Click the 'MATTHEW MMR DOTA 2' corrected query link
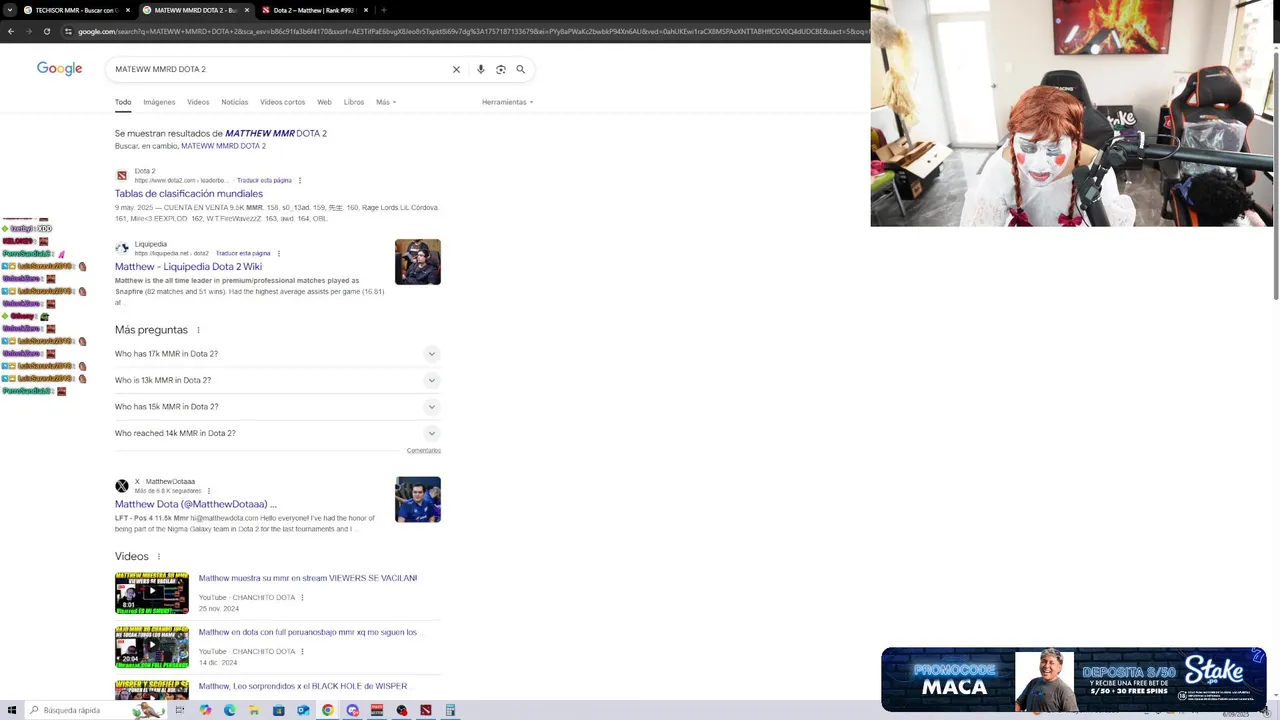This screenshot has height=720, width=1280. click(276, 133)
